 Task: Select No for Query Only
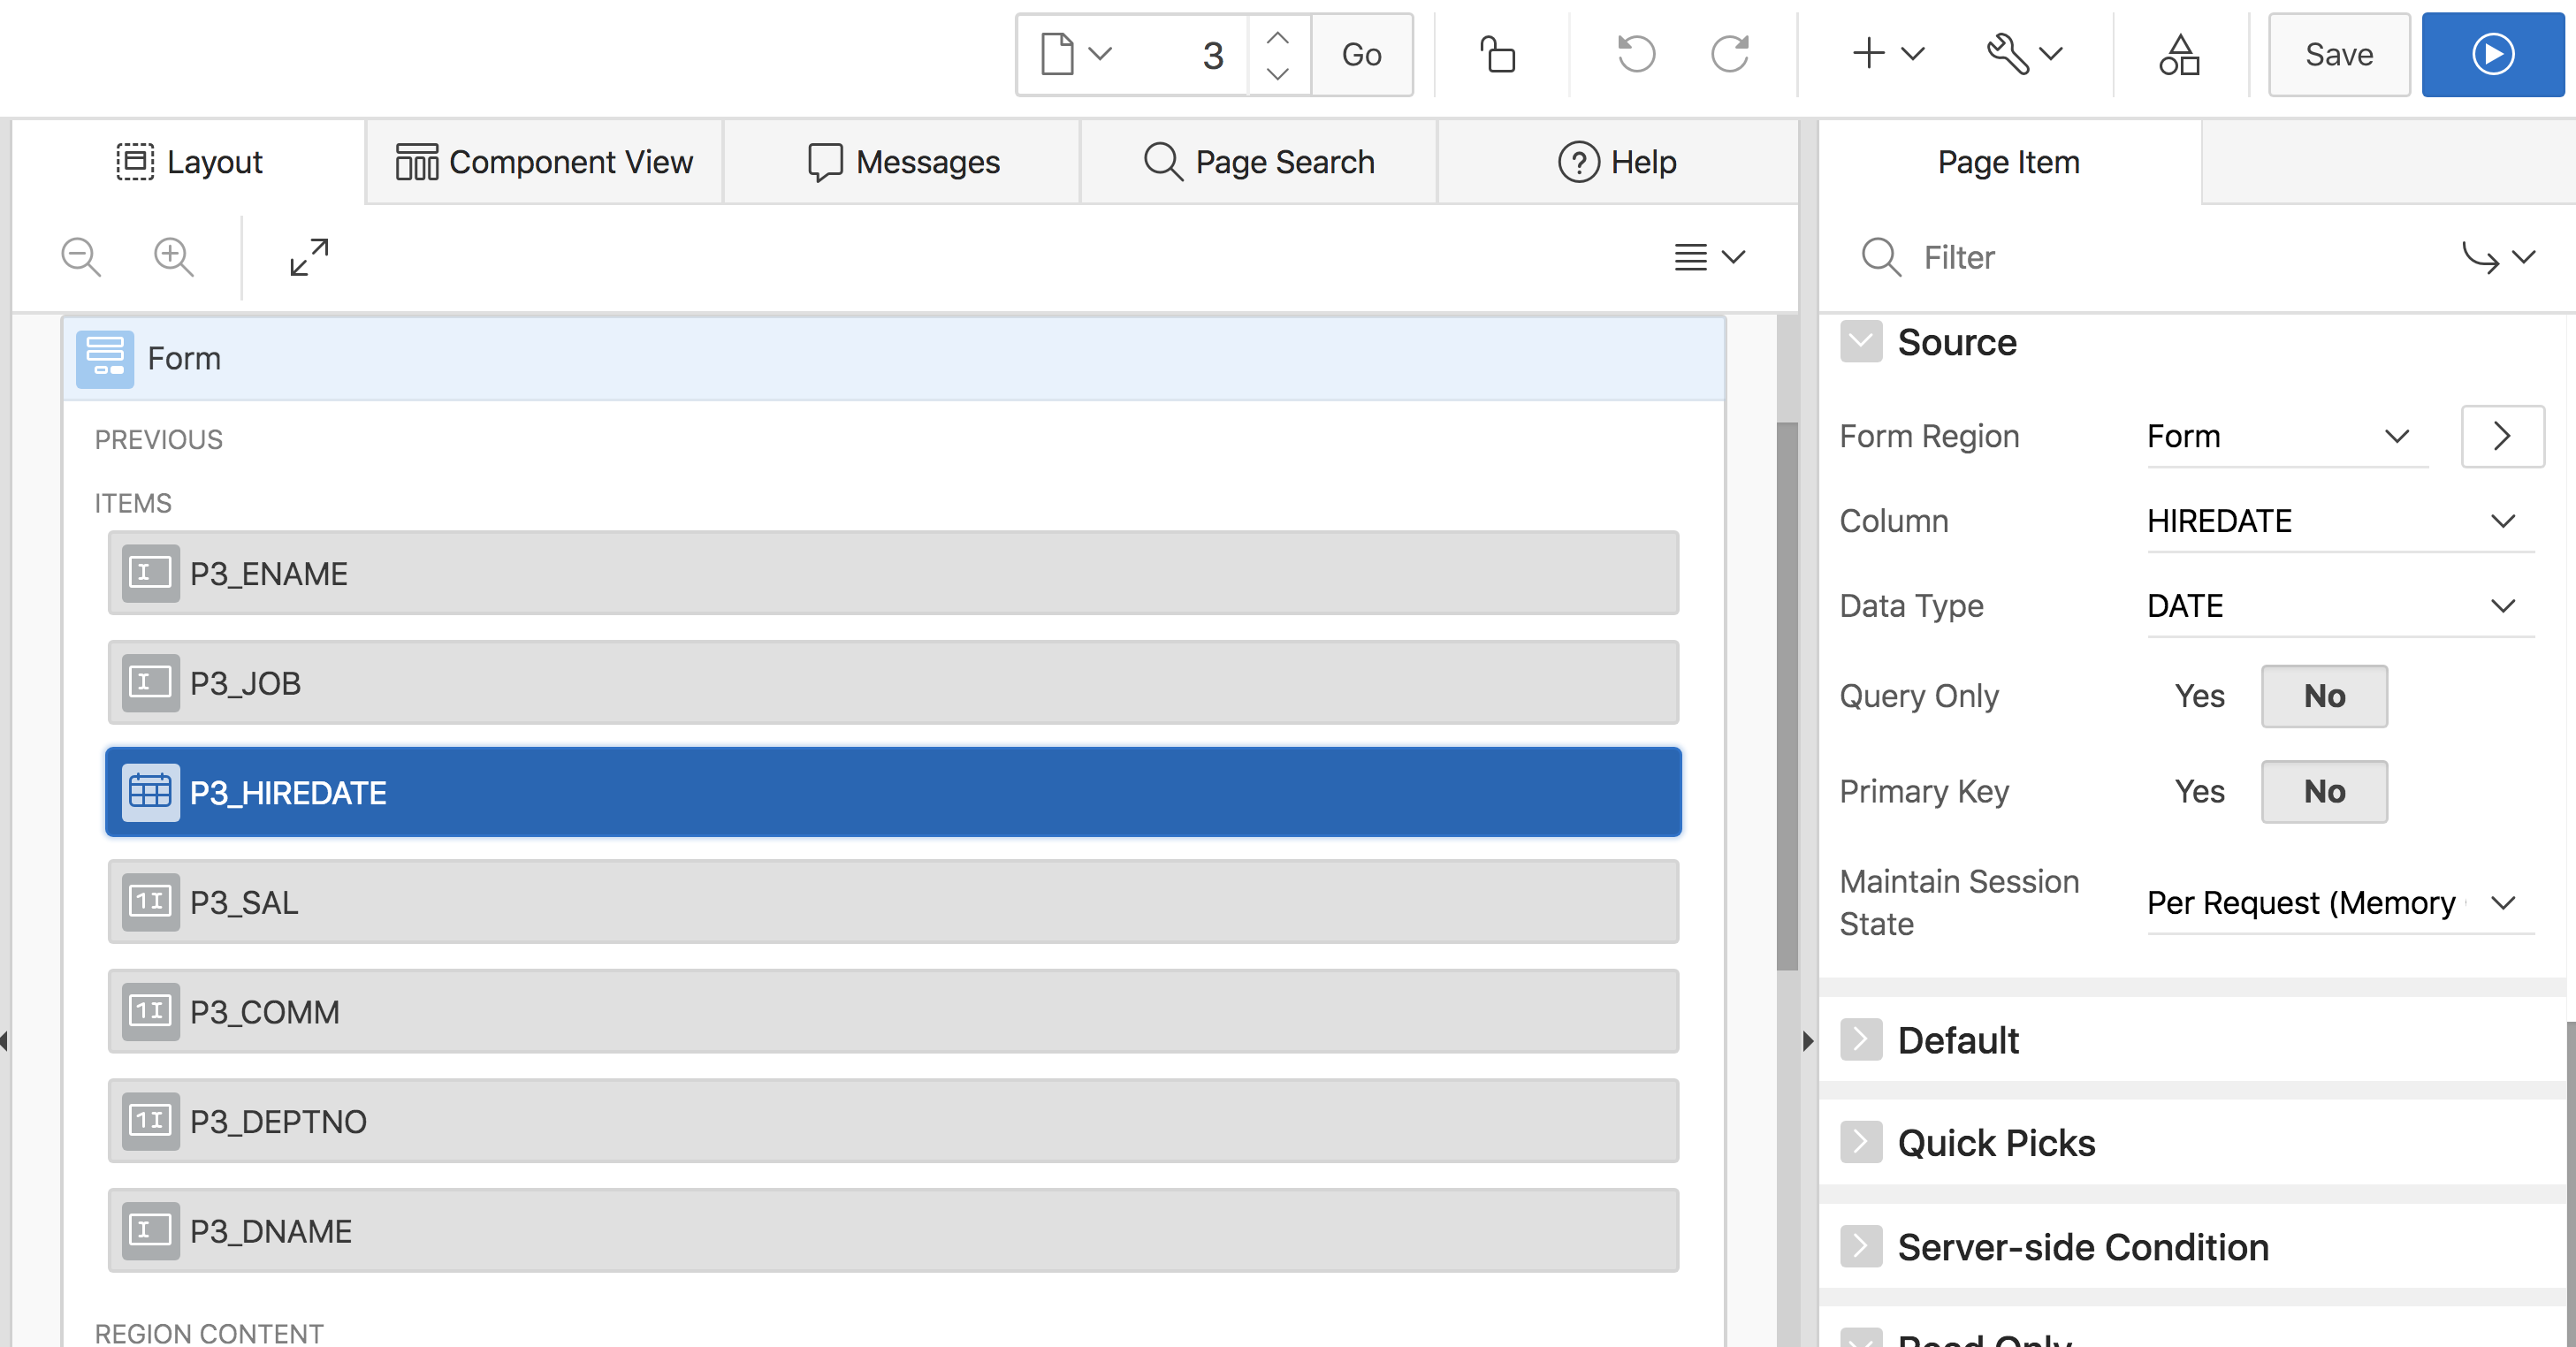pyautogui.click(x=2324, y=696)
